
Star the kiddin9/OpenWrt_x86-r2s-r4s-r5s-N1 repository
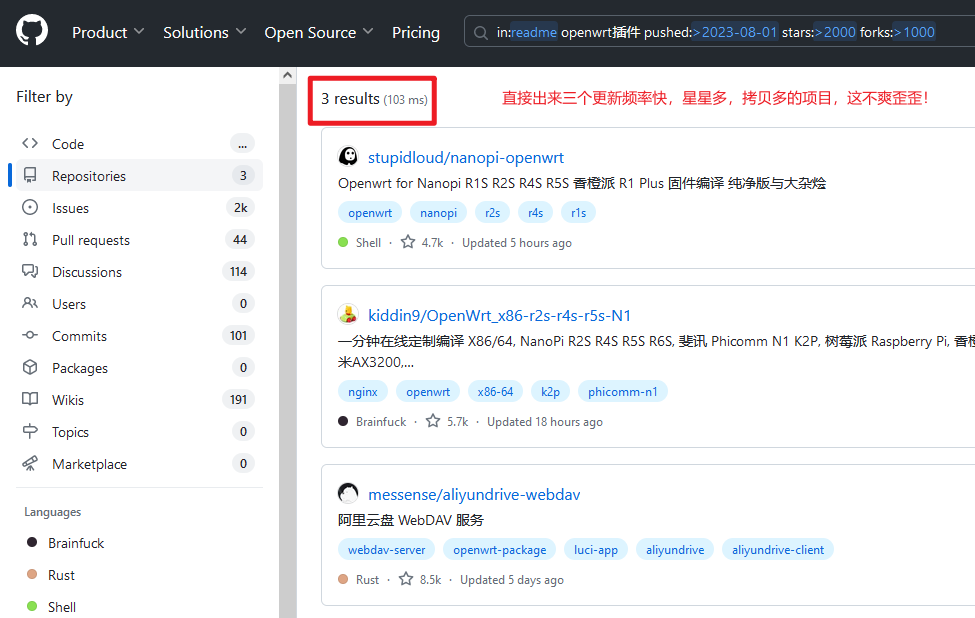(433, 421)
